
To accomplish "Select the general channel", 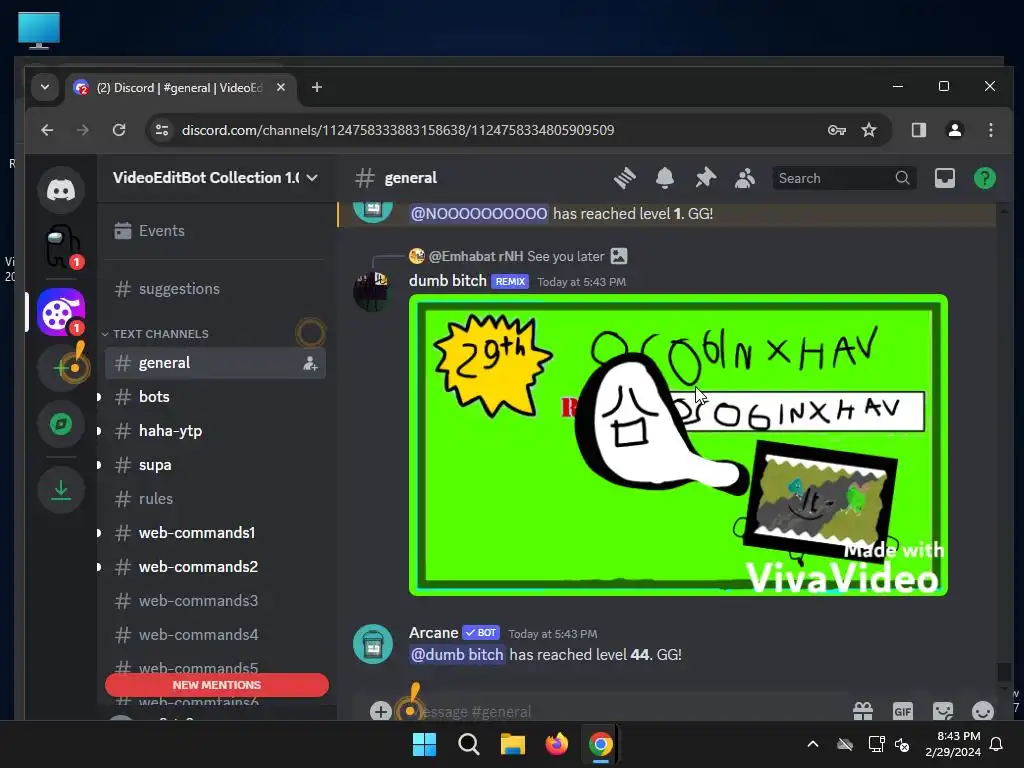I will click(216, 363).
